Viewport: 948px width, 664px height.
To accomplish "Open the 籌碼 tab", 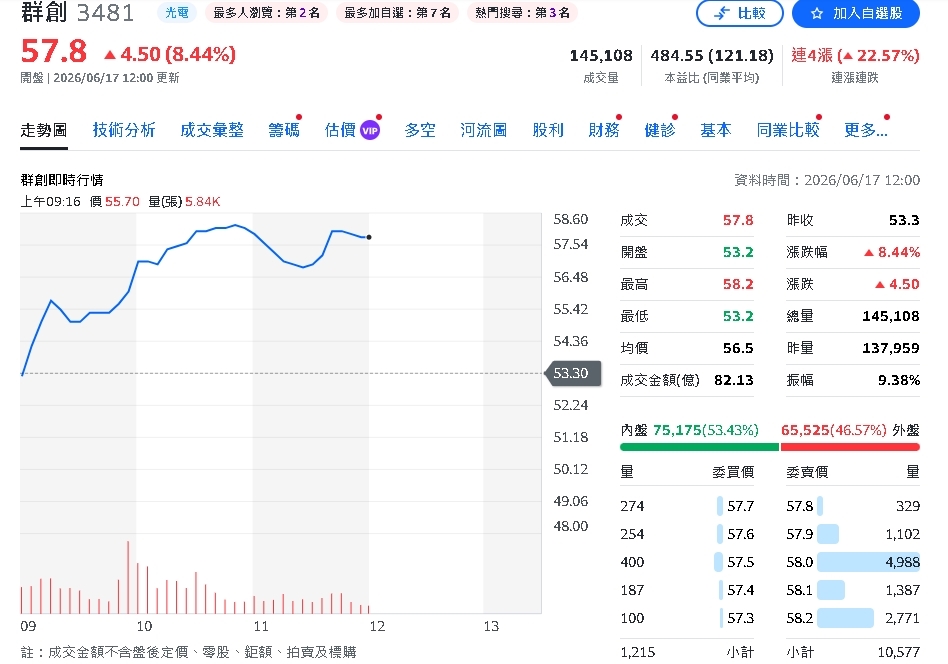I will [x=284, y=130].
